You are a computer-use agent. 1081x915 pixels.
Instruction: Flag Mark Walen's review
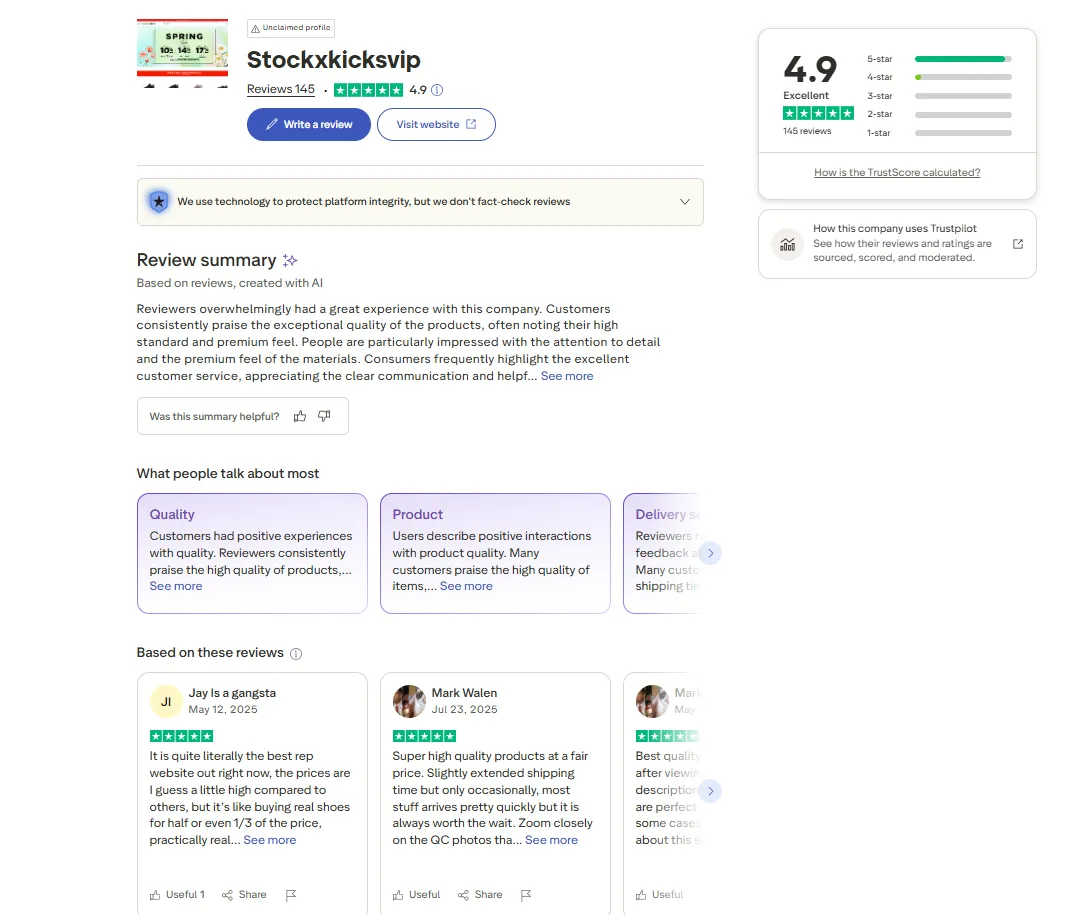click(x=526, y=895)
